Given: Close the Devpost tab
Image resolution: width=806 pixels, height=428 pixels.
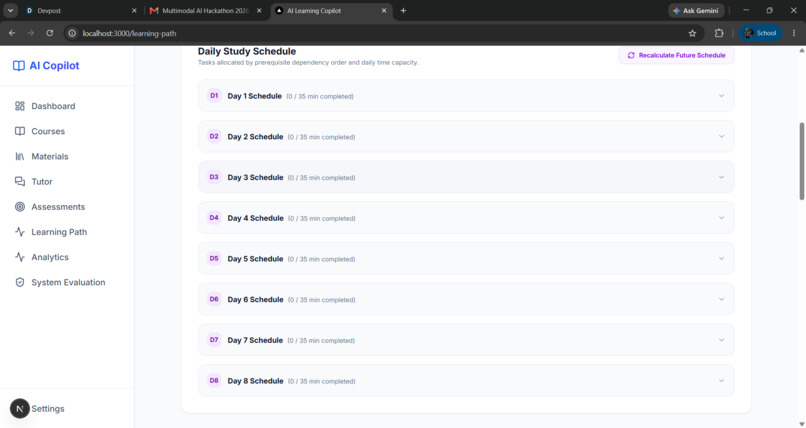Looking at the screenshot, I should (134, 10).
